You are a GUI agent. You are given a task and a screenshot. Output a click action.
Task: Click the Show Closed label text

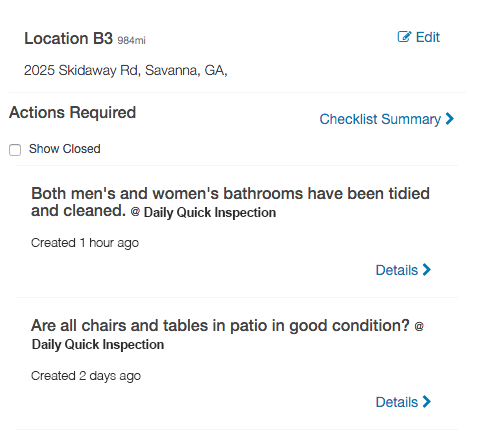64,149
